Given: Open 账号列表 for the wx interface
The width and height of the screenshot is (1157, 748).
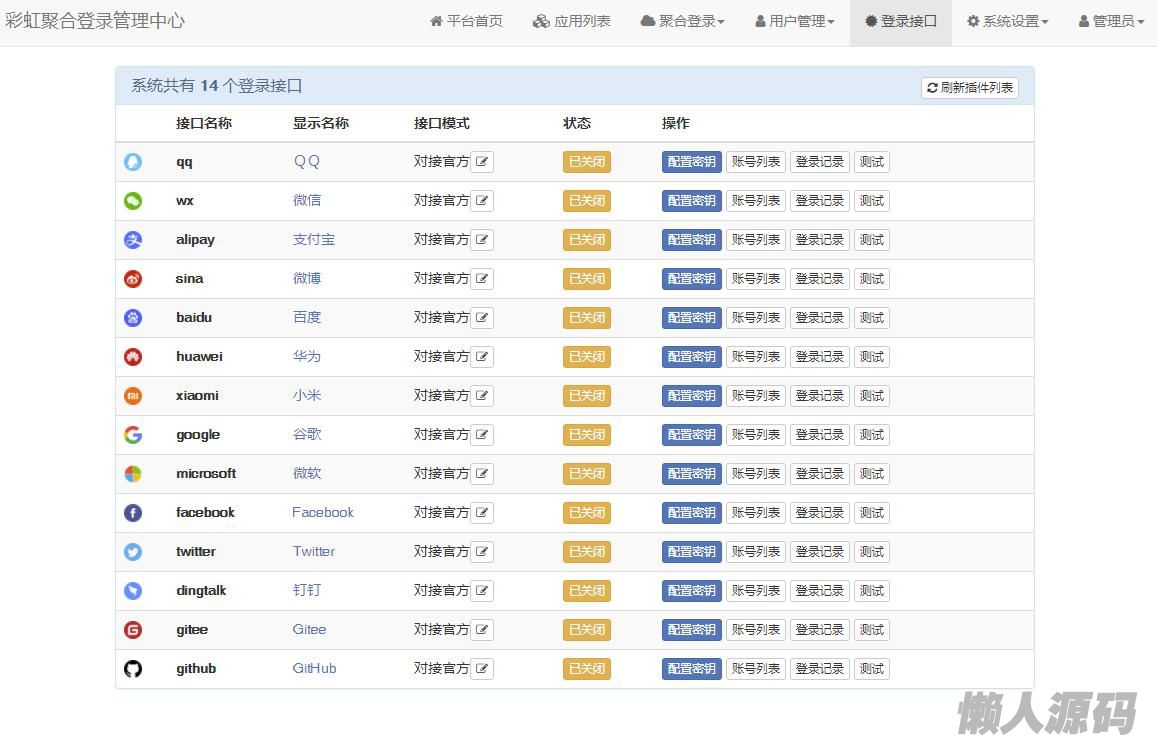Looking at the screenshot, I should [756, 201].
